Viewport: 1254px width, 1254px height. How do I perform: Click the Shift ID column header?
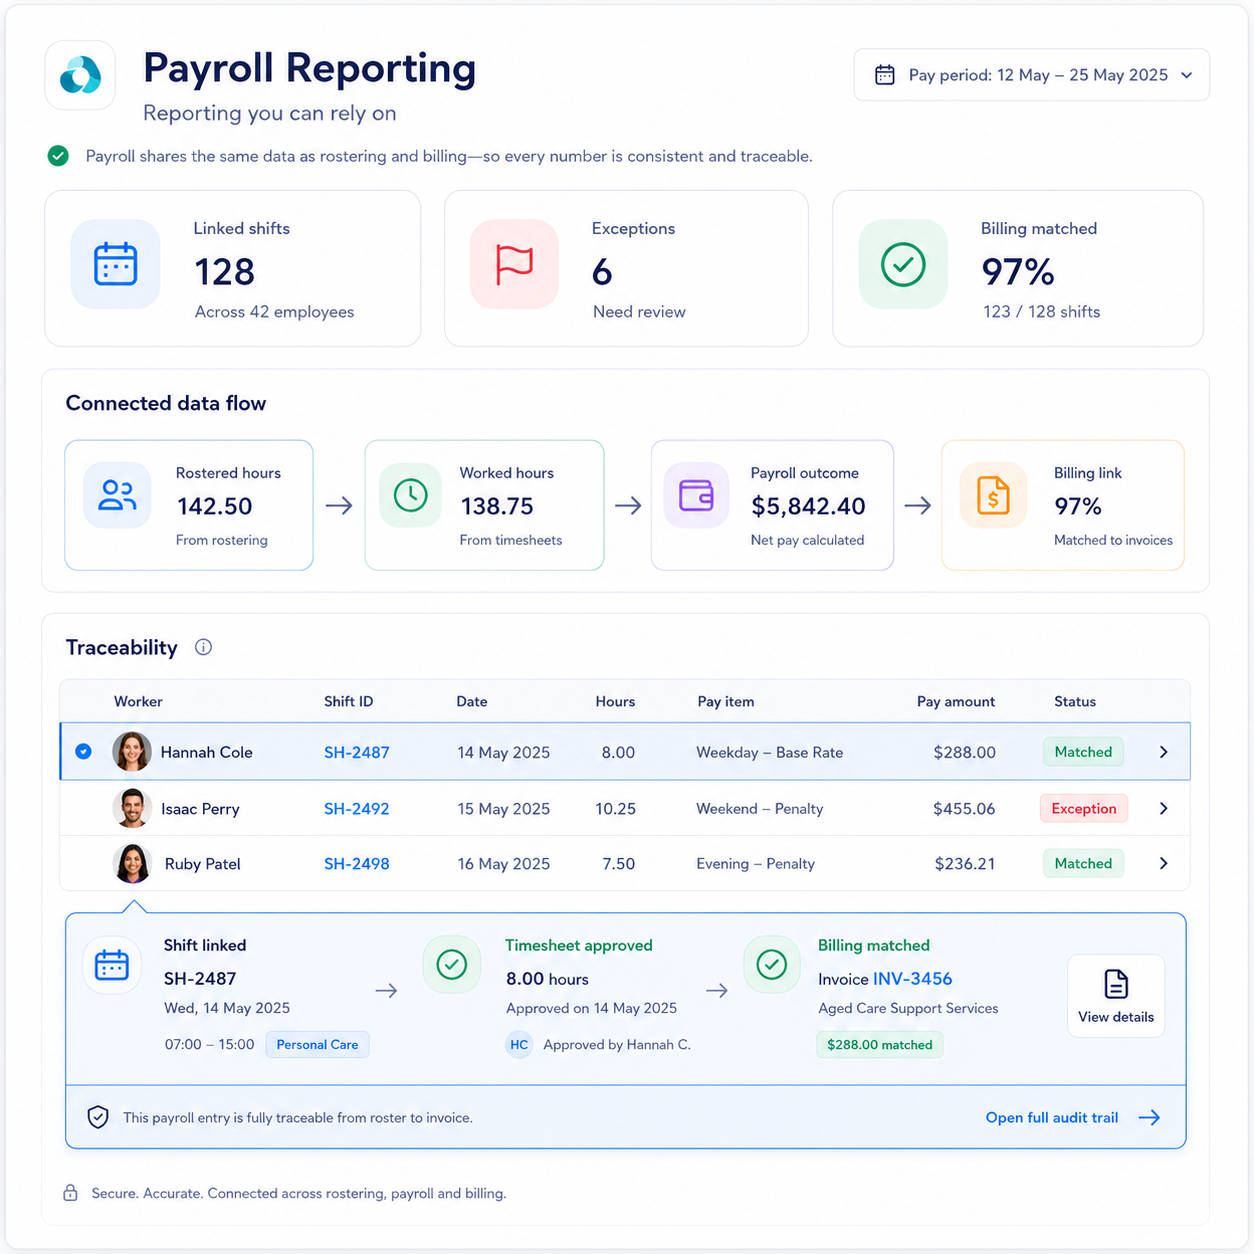348,701
